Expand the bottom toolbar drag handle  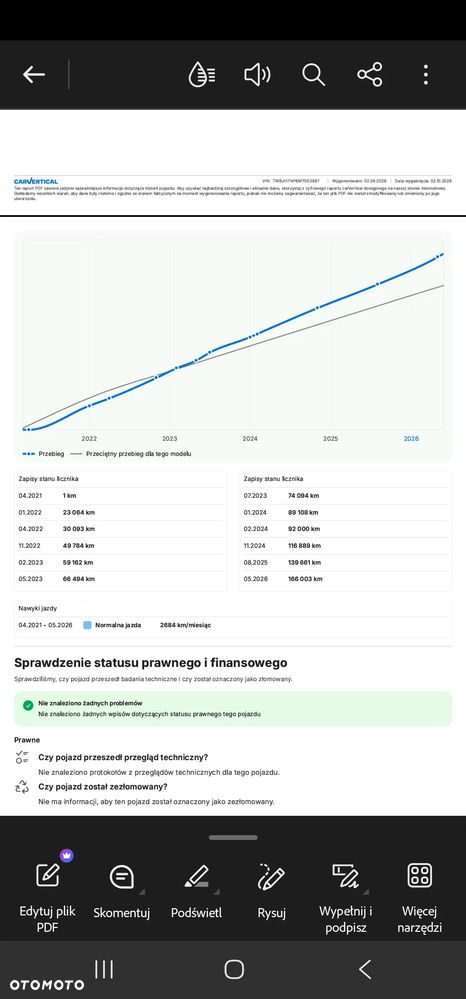pos(233,837)
